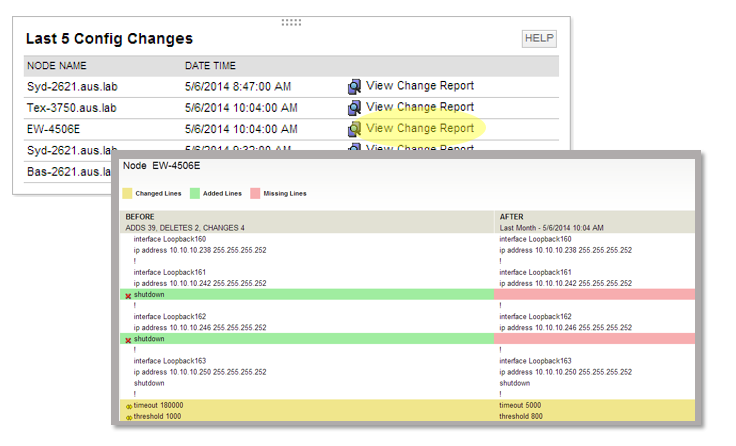
Task: Select node name Syd-2621.aus.lab in first row
Action: pyautogui.click(x=72, y=86)
